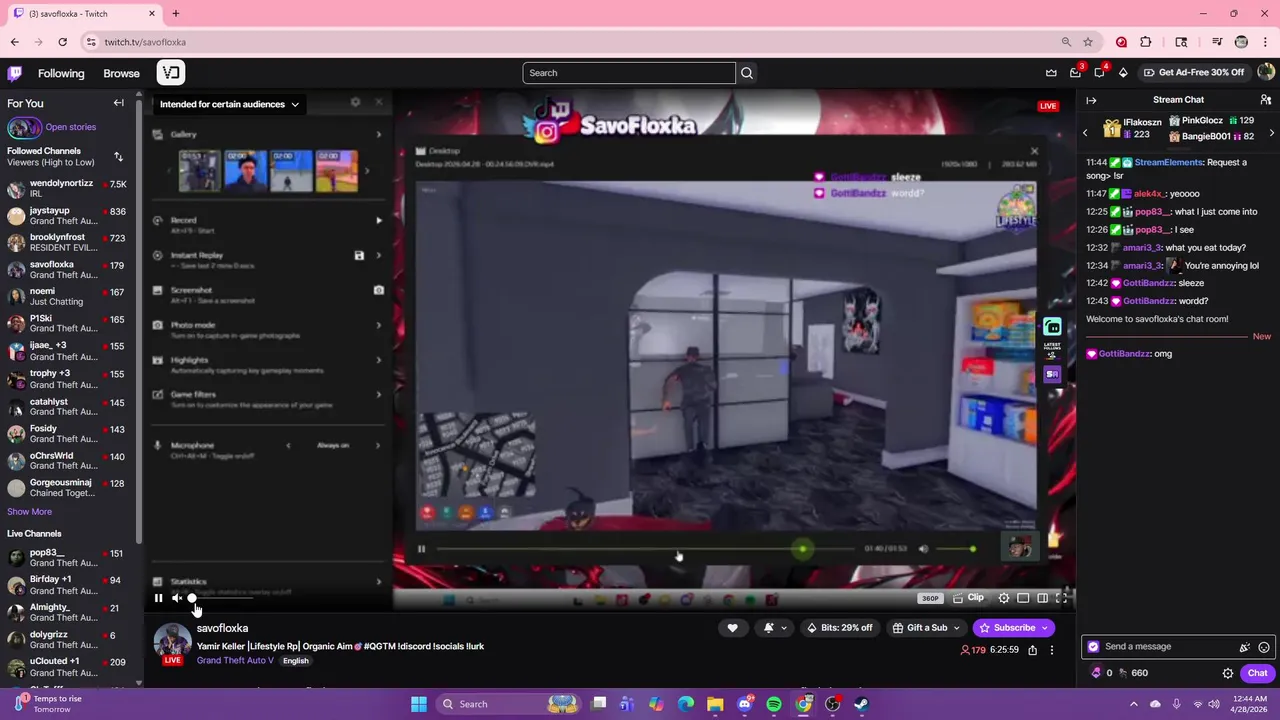Open the Windows Start menu
The height and width of the screenshot is (720, 1280).
tap(419, 704)
